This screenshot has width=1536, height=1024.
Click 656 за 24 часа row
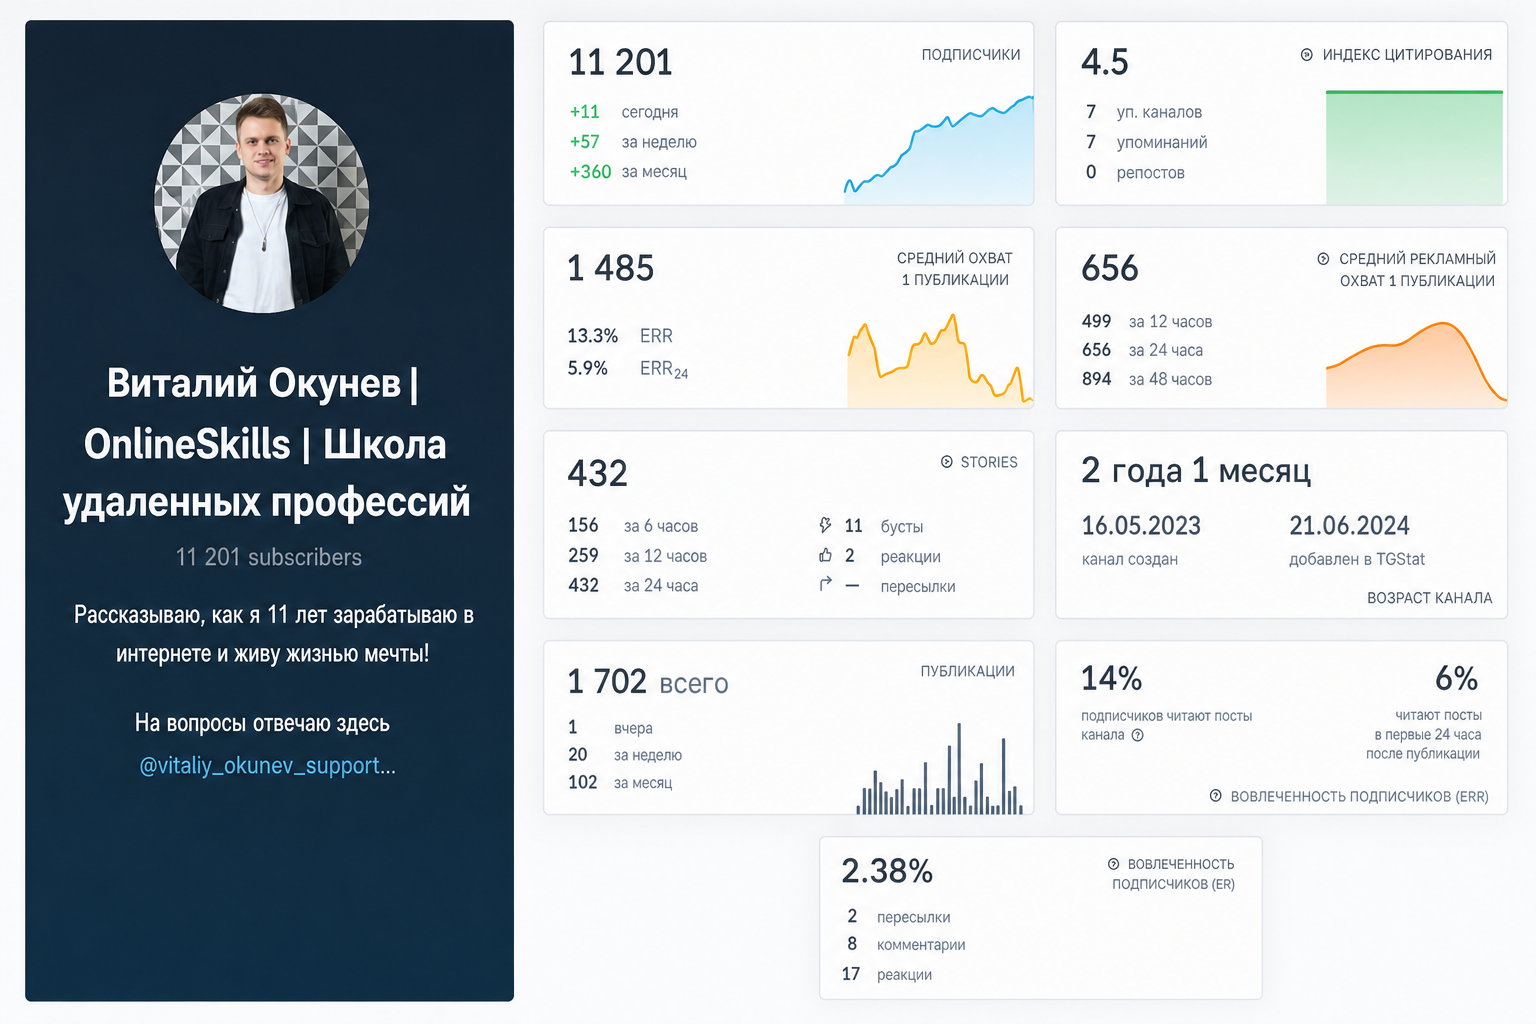pos(1142,350)
